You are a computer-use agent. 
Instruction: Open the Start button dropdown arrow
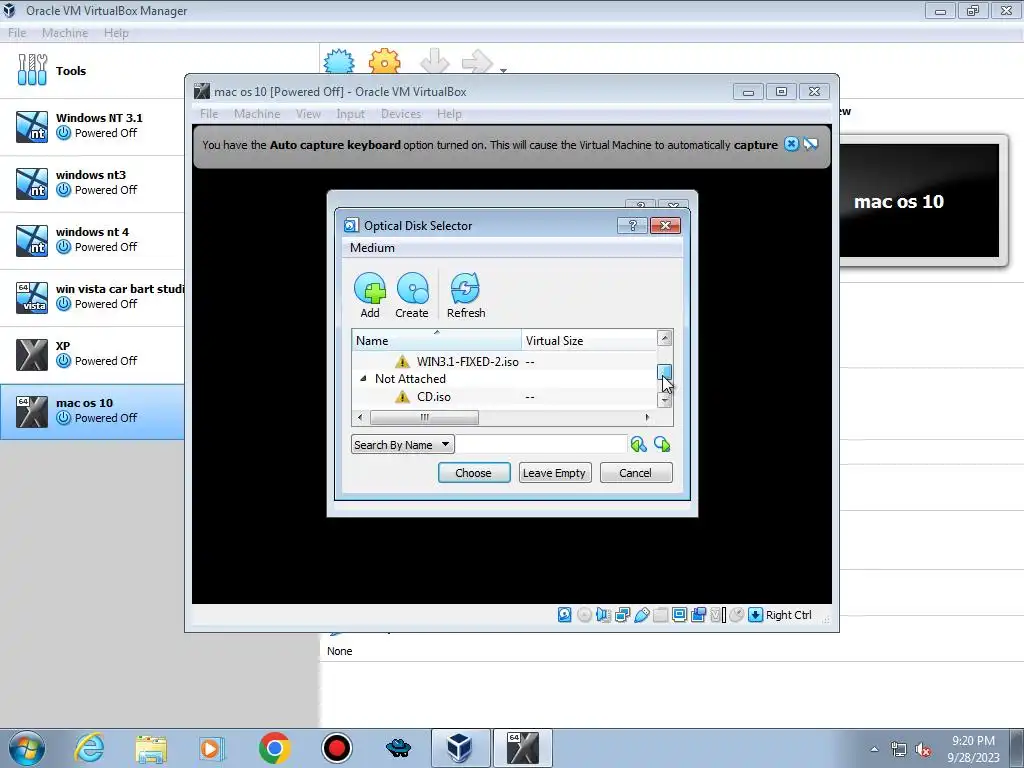pos(504,70)
